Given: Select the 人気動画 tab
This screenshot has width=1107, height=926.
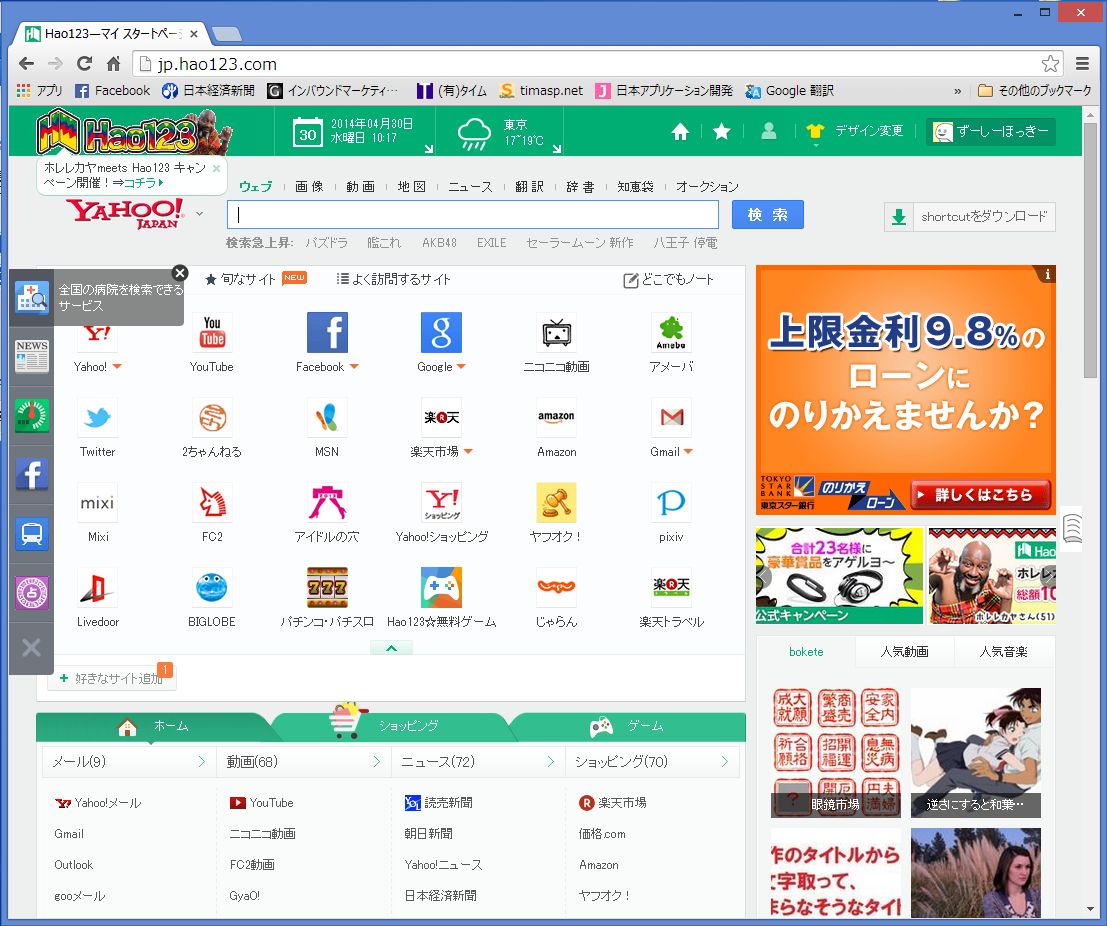Looking at the screenshot, I should point(904,652).
